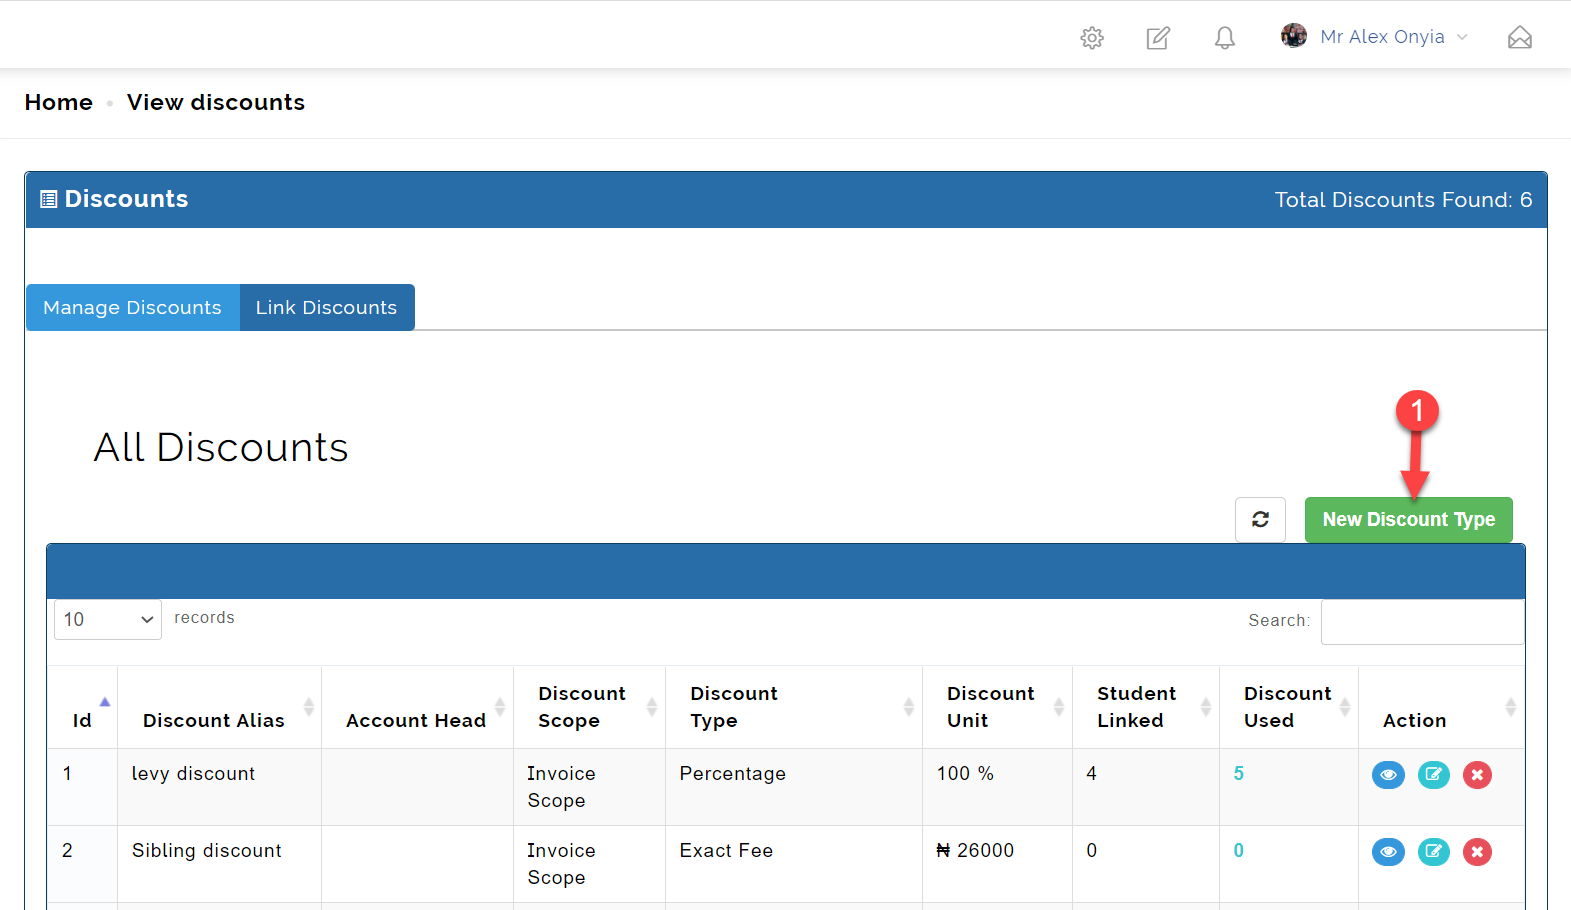The image size is (1571, 910).
Task: Click the edit note icon in header
Action: coord(1158,38)
